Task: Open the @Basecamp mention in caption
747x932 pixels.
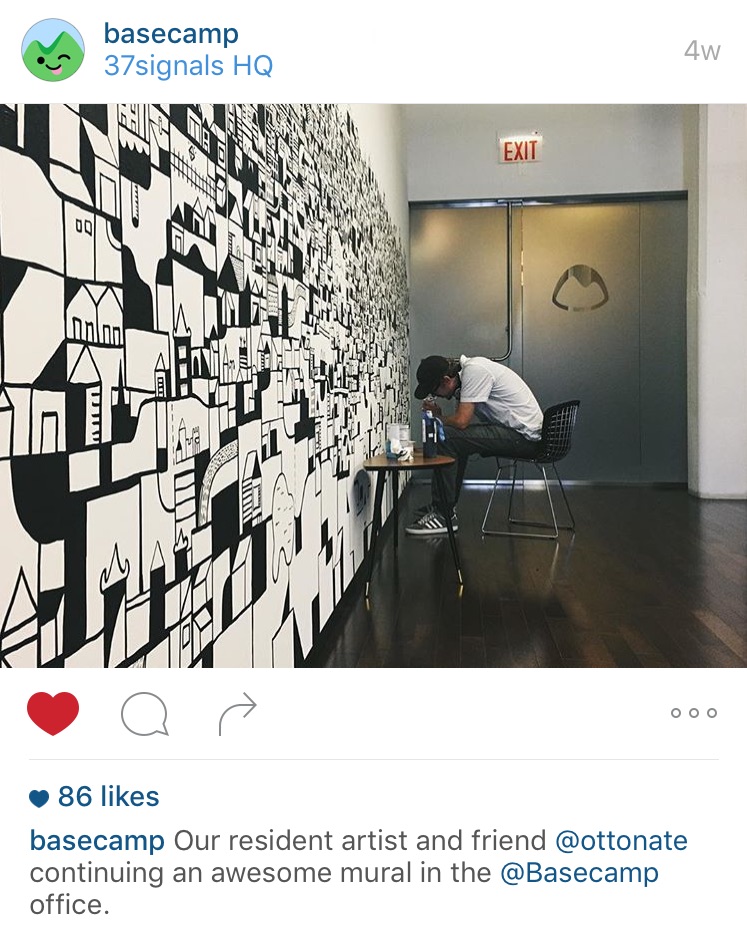Action: click(x=579, y=874)
